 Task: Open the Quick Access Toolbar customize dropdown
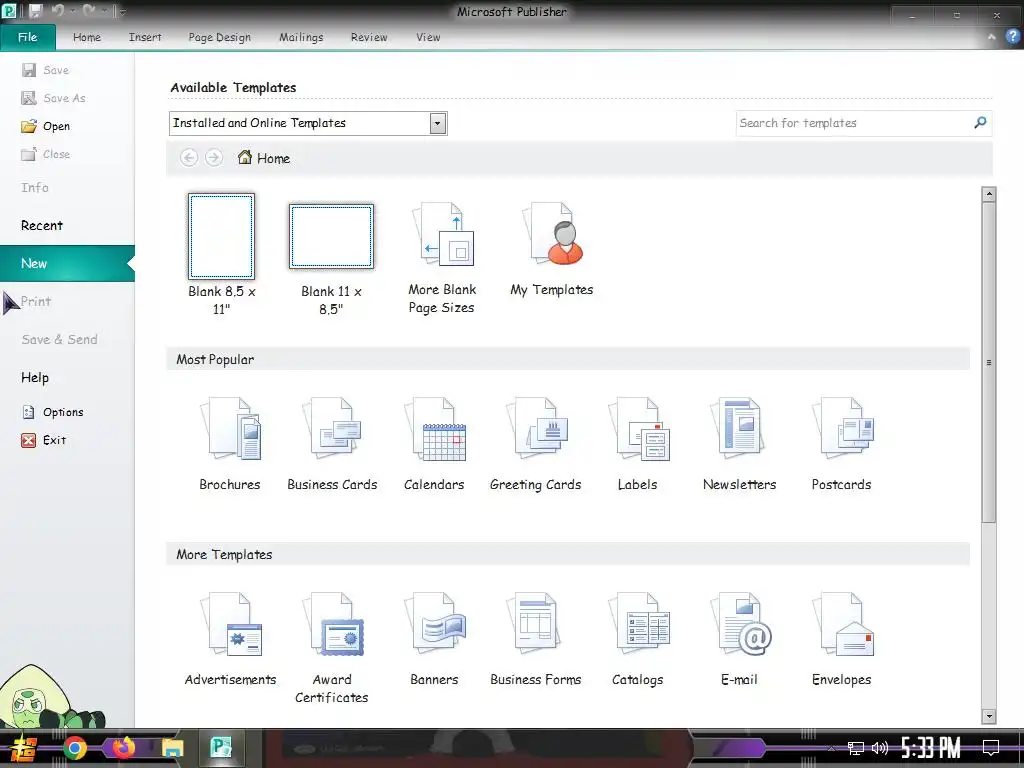[x=122, y=12]
